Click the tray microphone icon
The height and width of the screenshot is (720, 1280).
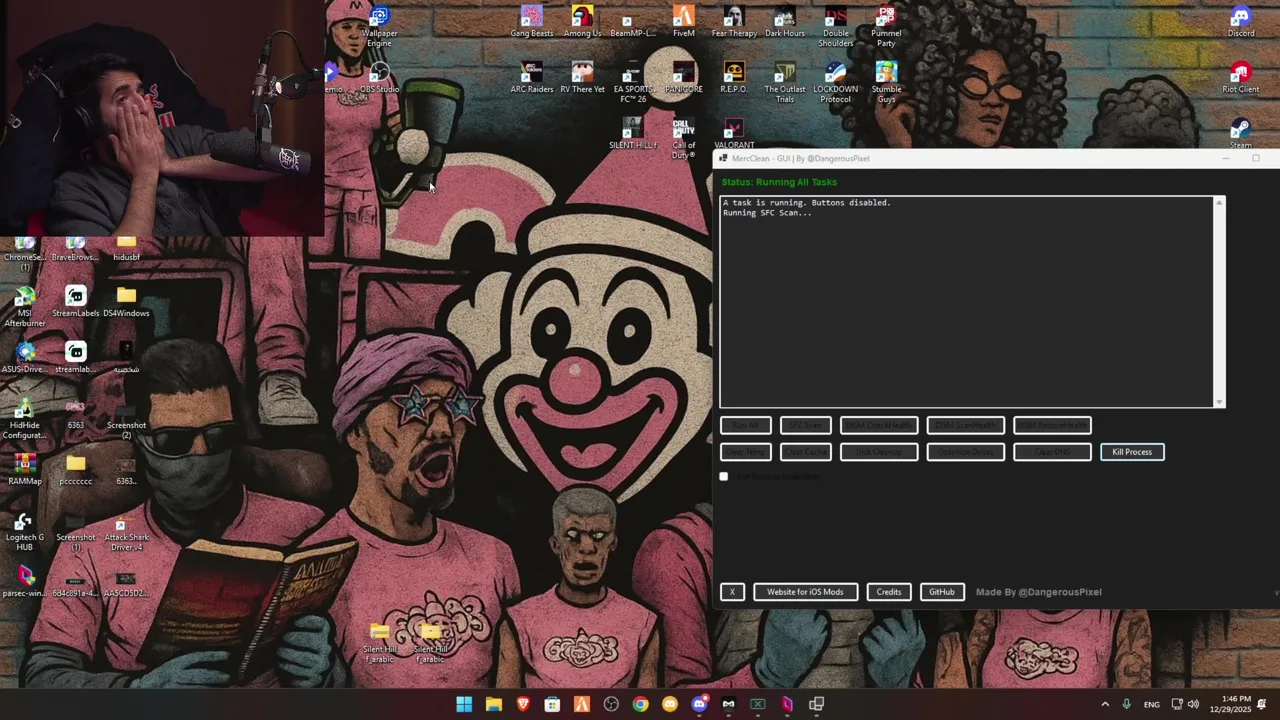click(1127, 704)
